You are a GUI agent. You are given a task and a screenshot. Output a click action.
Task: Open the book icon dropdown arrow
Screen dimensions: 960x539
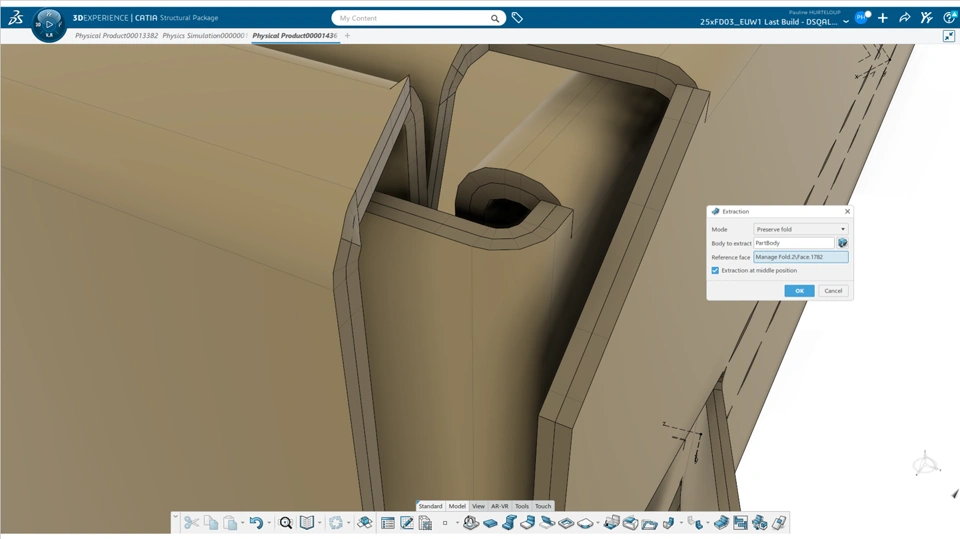320,523
